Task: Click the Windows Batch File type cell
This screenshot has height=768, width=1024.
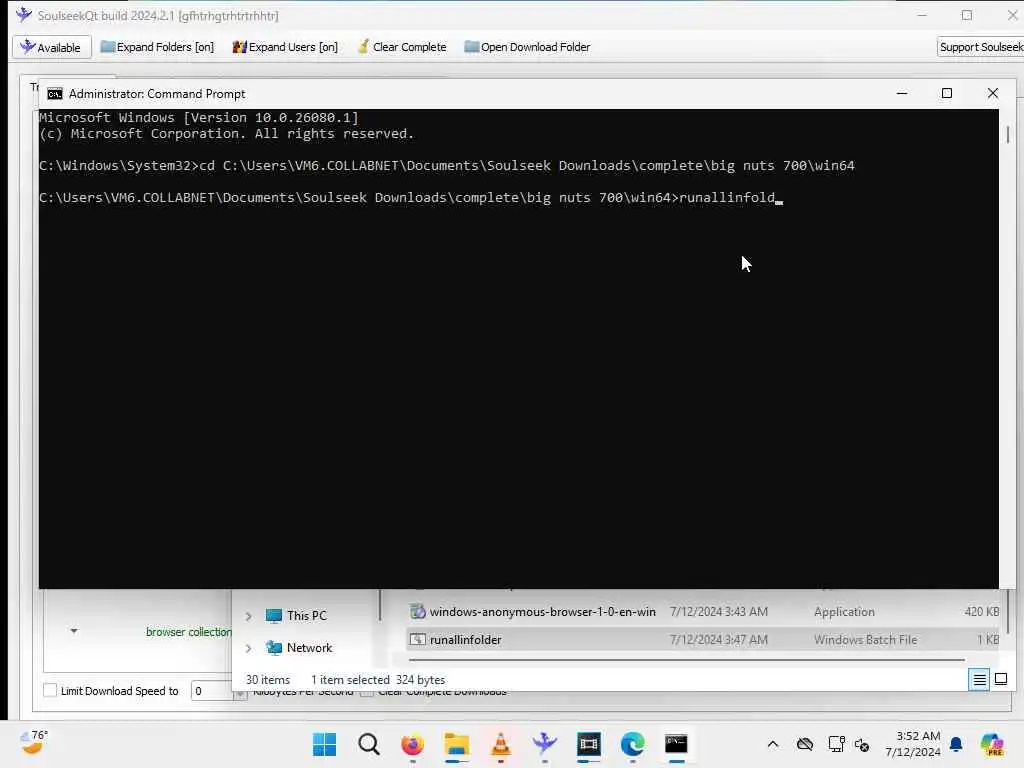Action: 865,640
